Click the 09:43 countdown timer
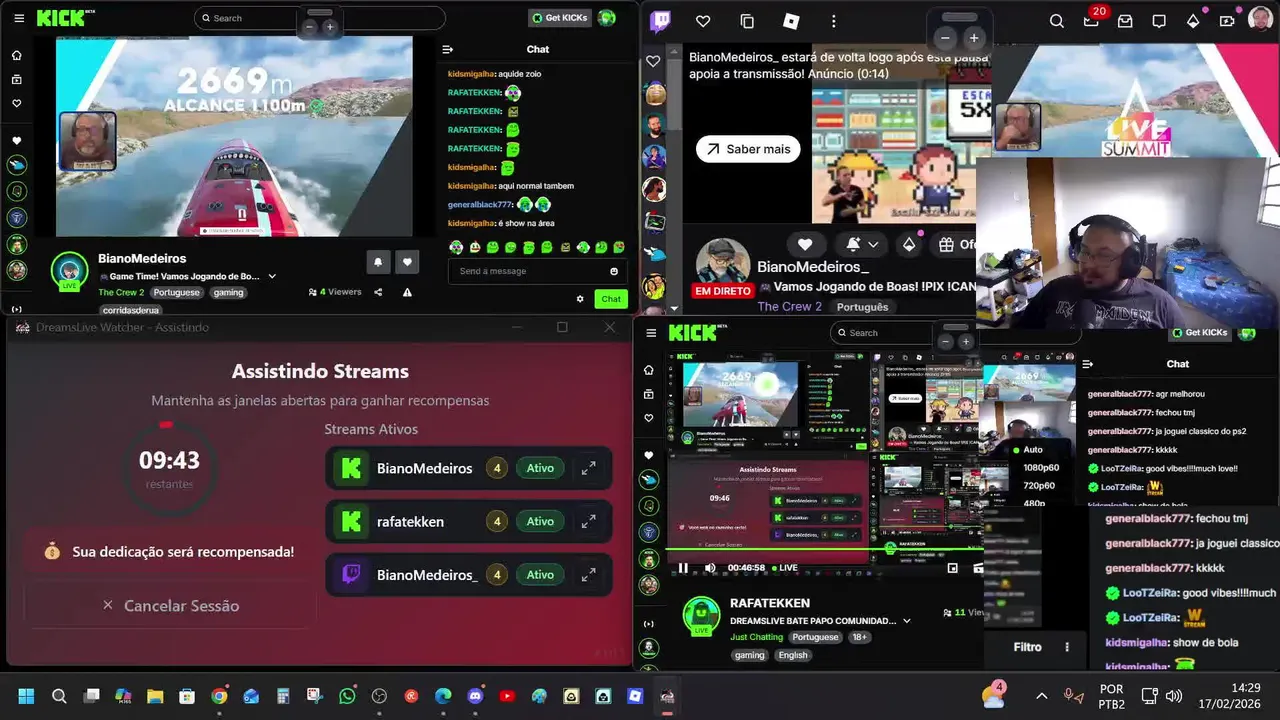The image size is (1280, 720). tap(169, 460)
